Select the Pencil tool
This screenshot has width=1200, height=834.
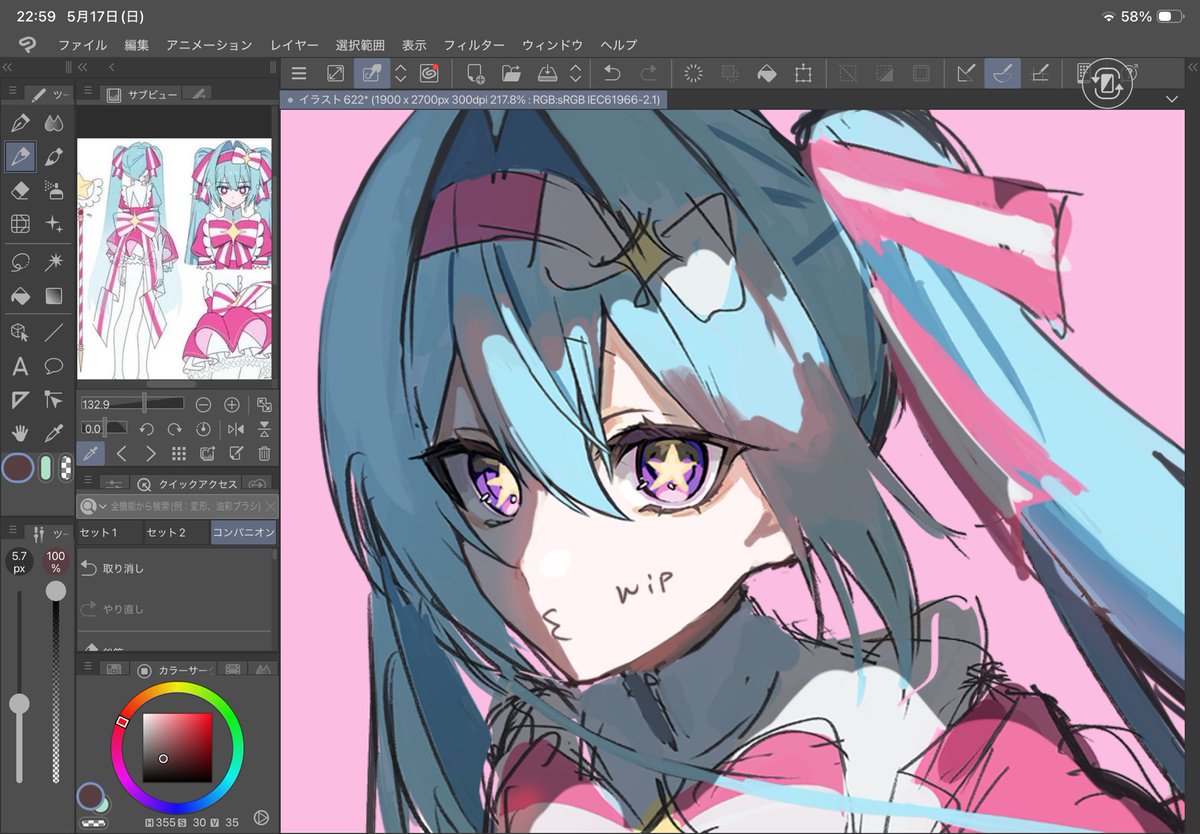click(x=19, y=156)
